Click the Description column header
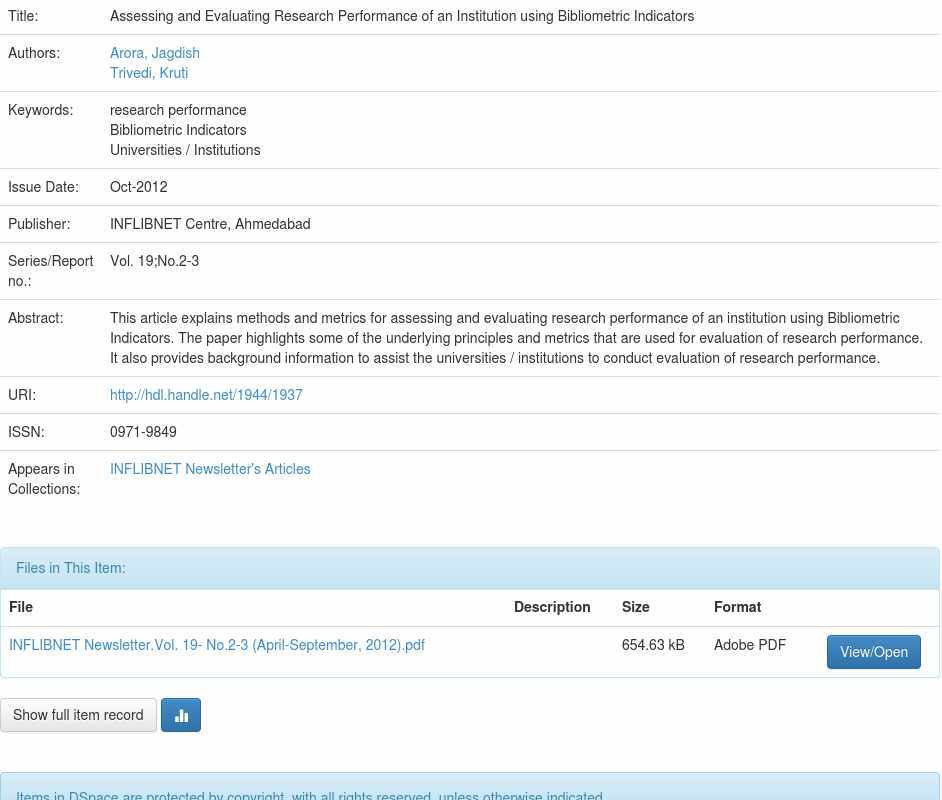This screenshot has width=942, height=800. click(552, 607)
